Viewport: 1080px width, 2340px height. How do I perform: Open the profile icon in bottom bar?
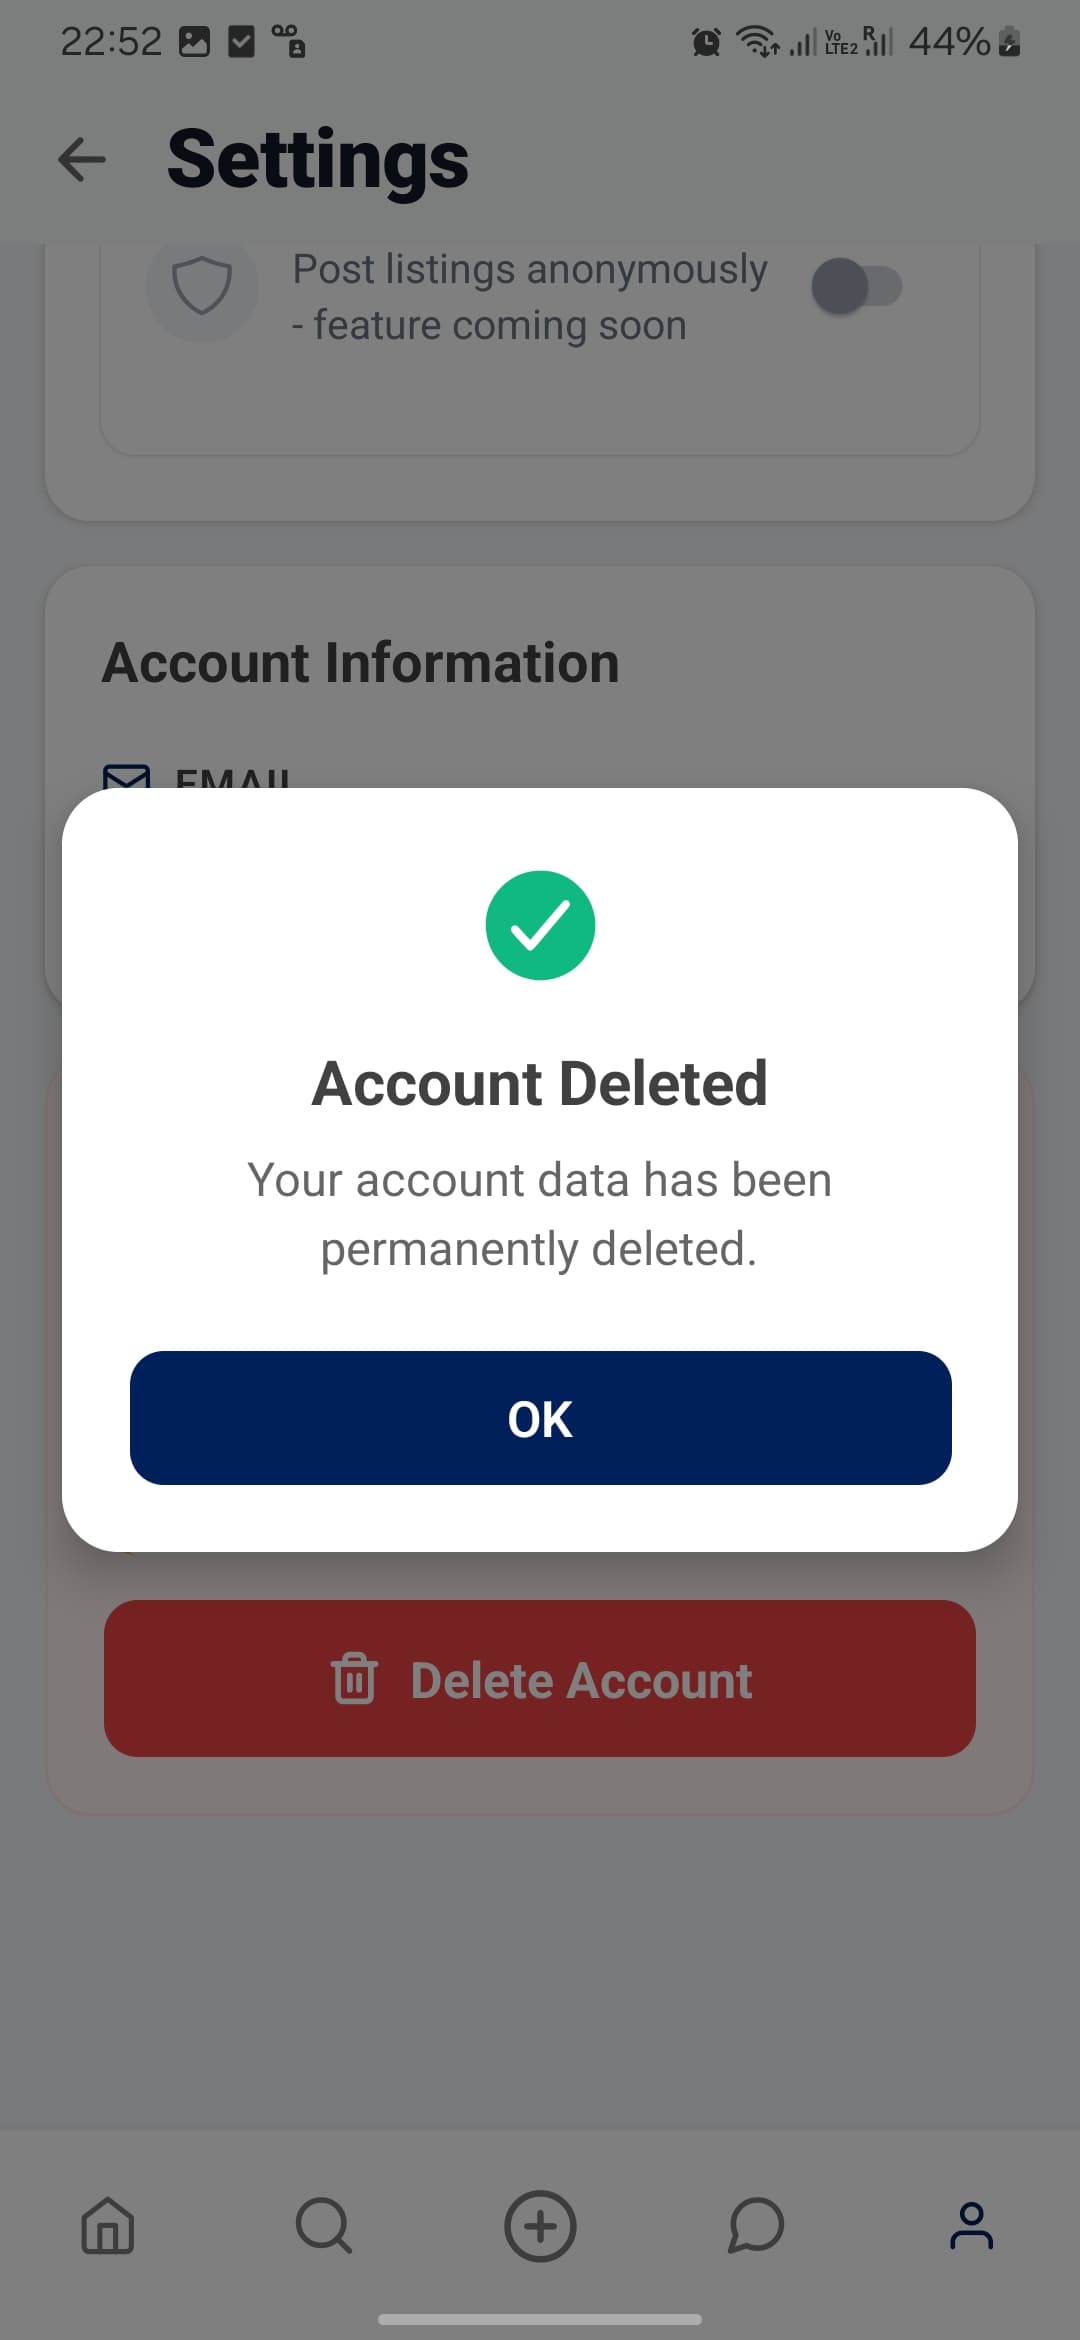971,2226
